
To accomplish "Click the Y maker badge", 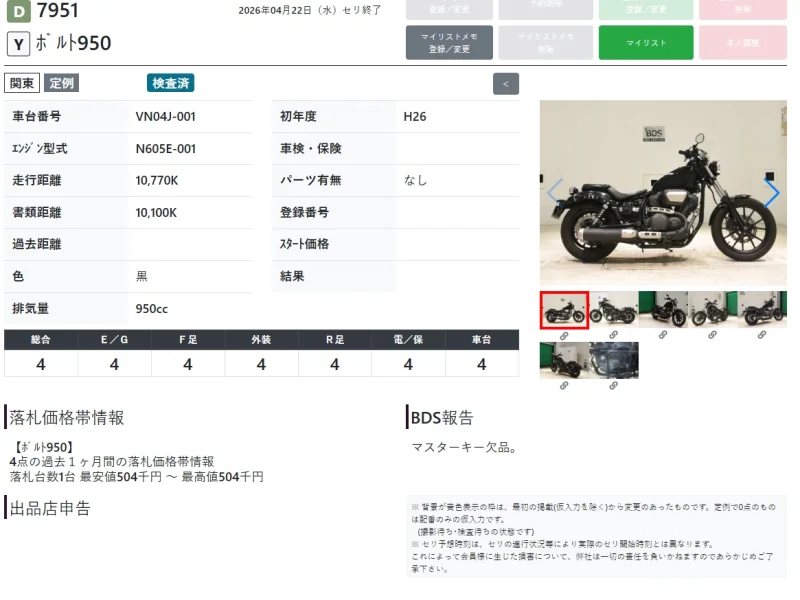I will click(19, 44).
